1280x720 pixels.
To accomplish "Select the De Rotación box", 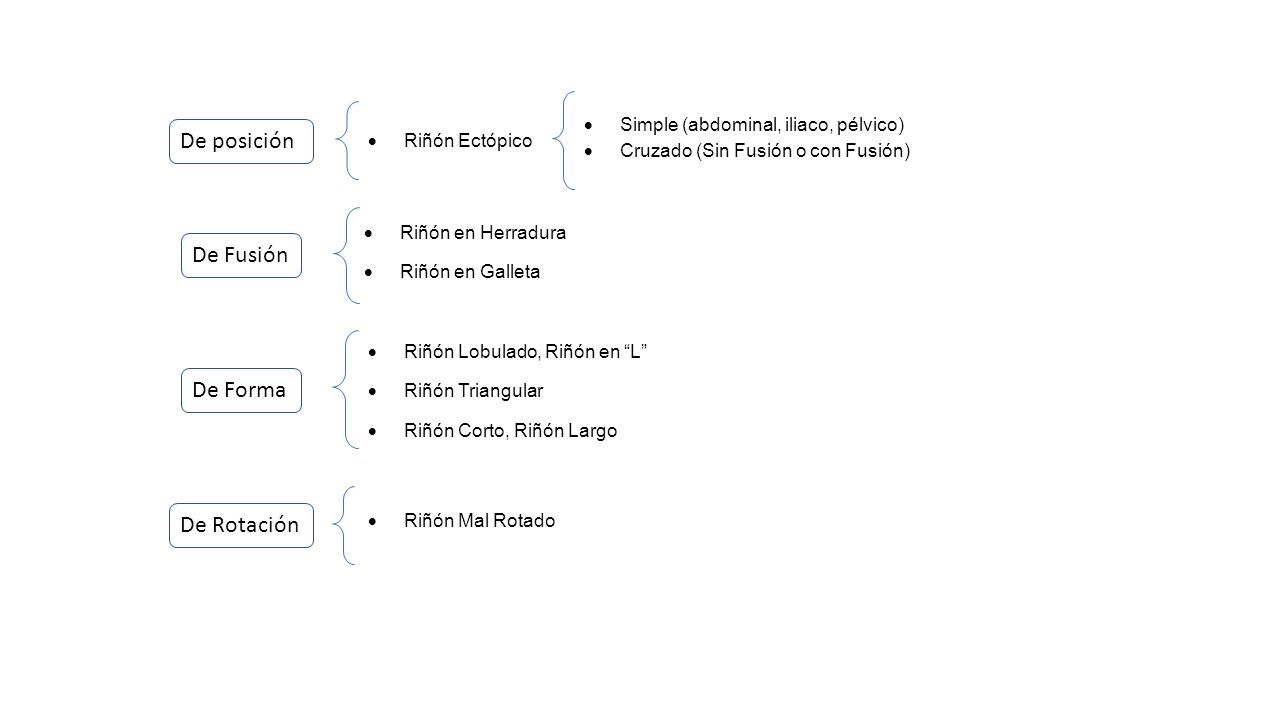I will pos(241,525).
